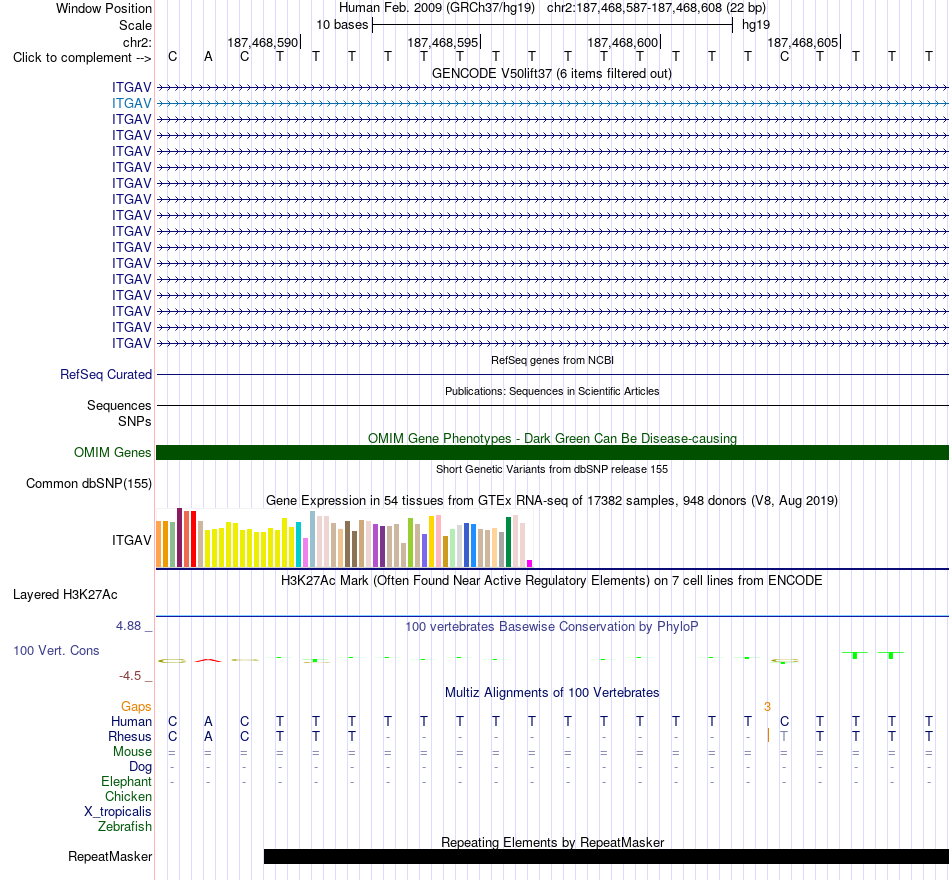The width and height of the screenshot is (950, 880).
Task: Click 'Publications: Sequences in Scientific Articles' title
Action: click(x=552, y=392)
